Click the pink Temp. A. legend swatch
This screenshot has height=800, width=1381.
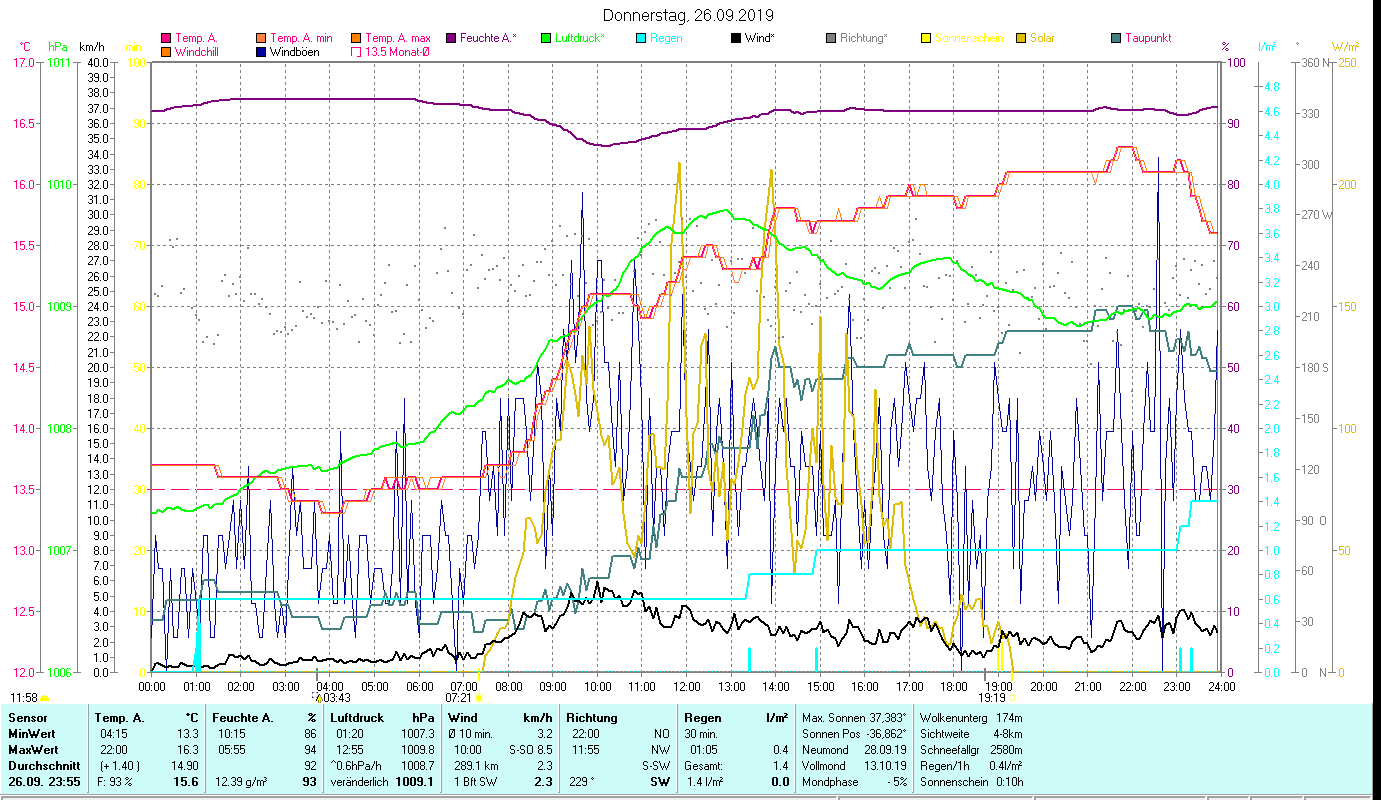[166, 38]
